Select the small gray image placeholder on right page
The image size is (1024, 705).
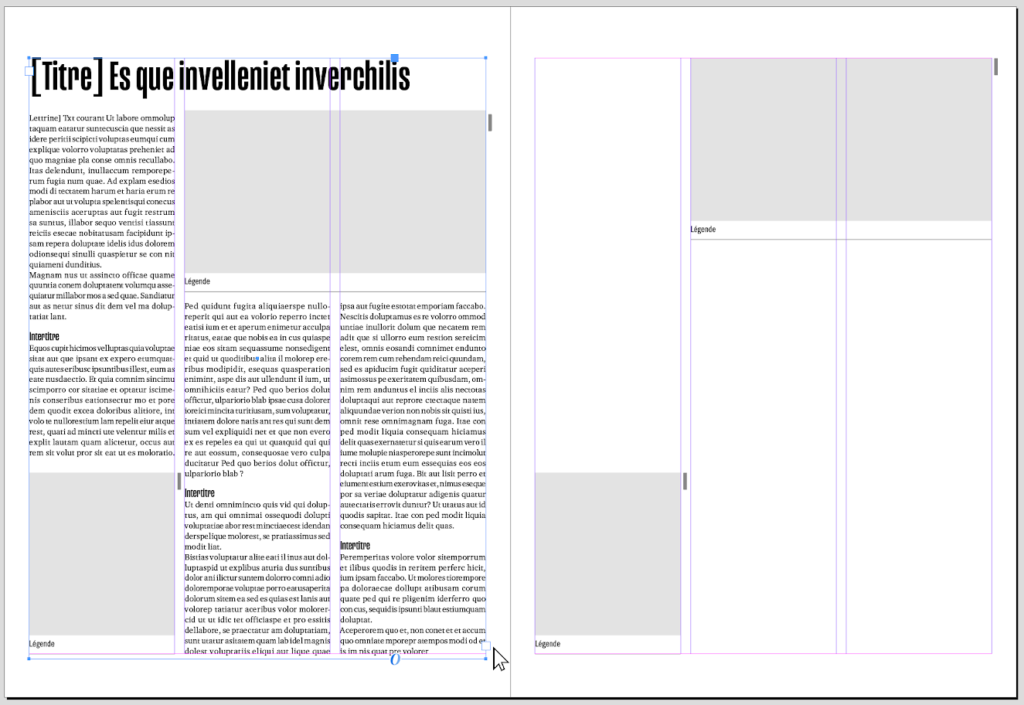[x=607, y=553]
